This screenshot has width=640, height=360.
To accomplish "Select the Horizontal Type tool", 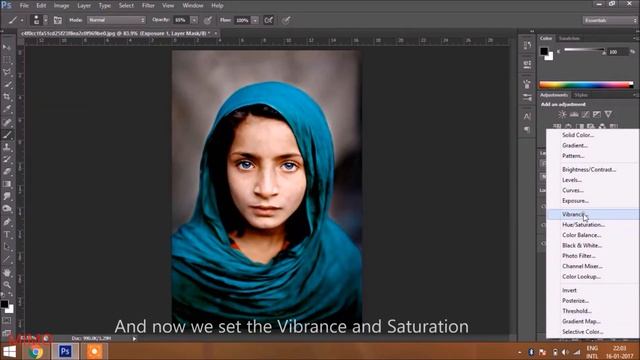I will (7, 234).
